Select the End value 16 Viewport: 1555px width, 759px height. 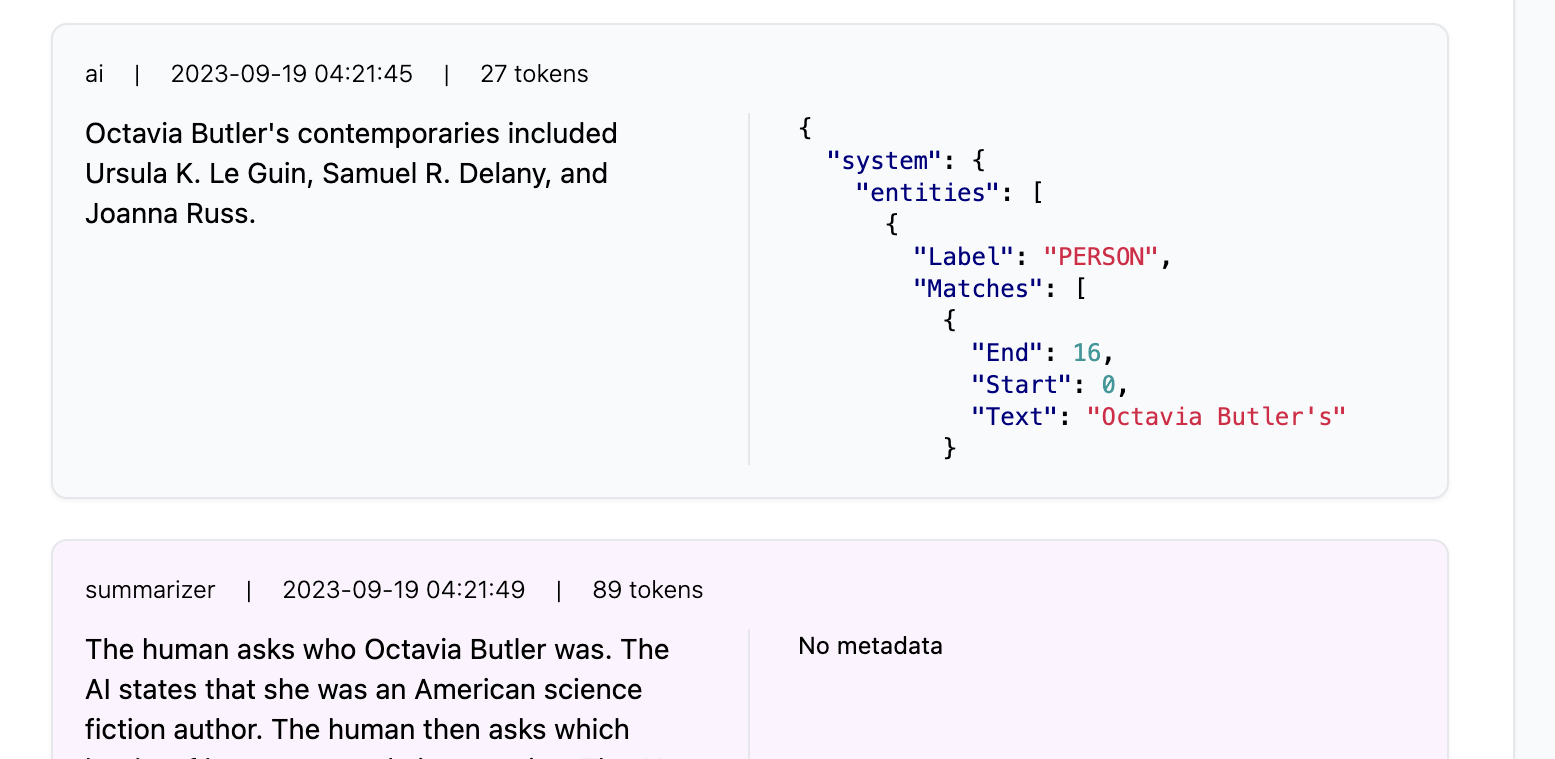coord(1086,352)
